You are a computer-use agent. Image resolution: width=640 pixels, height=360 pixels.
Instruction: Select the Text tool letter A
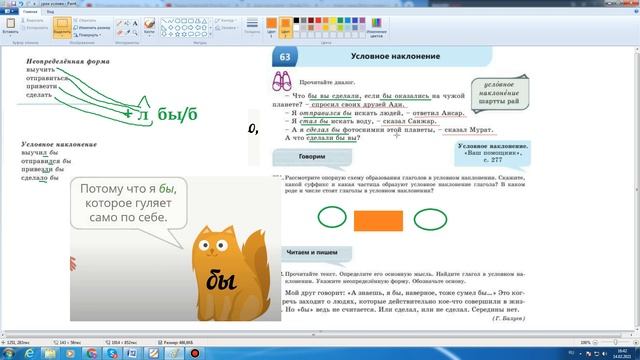(135, 23)
